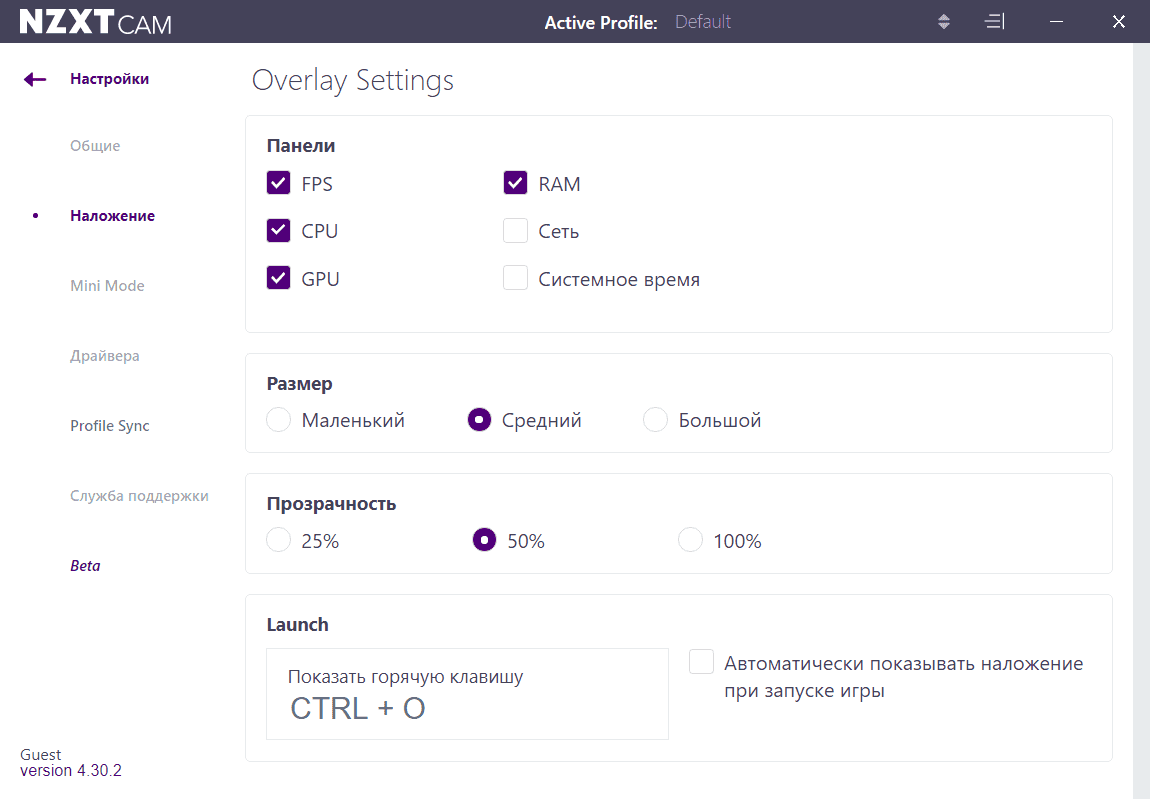Uncheck the RAM panel checkbox
Image resolution: width=1150 pixels, height=800 pixels.
(x=515, y=183)
